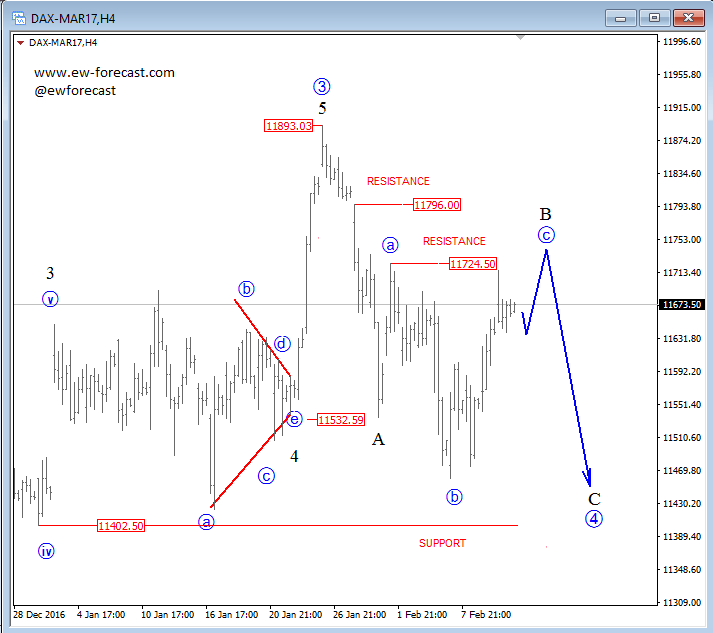Select the 11724.50 resistance price tag

[472, 264]
